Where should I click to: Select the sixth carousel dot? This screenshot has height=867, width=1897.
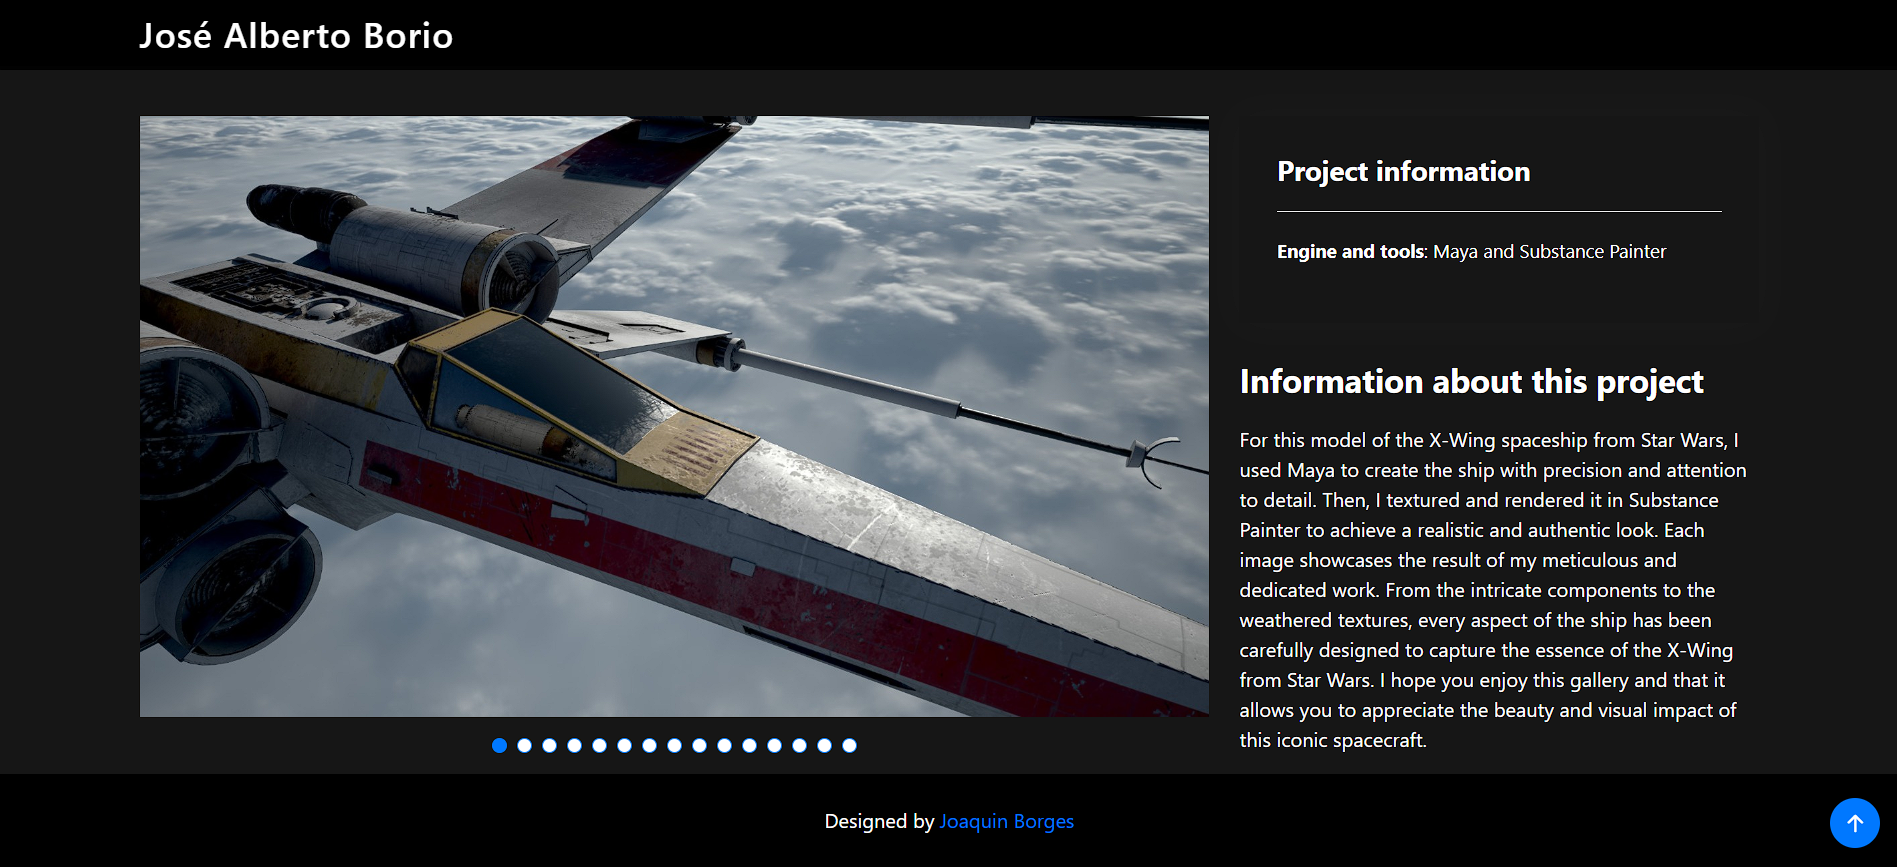(624, 745)
